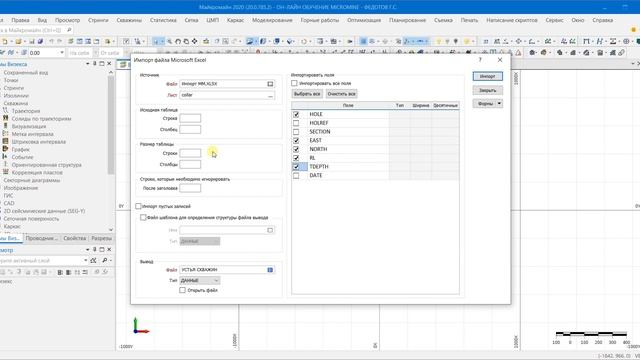Open the Лист collar sheet selector ellipsis

(x=270, y=95)
